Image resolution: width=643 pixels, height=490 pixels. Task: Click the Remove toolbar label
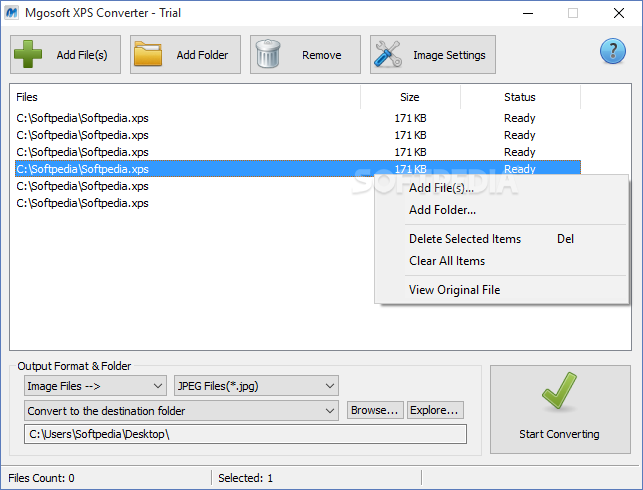point(322,55)
